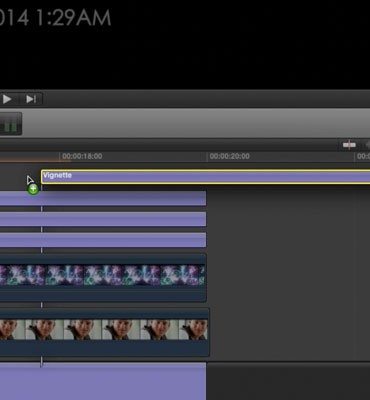Click the header bar of the sparkle clip
This screenshot has width=370, height=400.
[103, 259]
